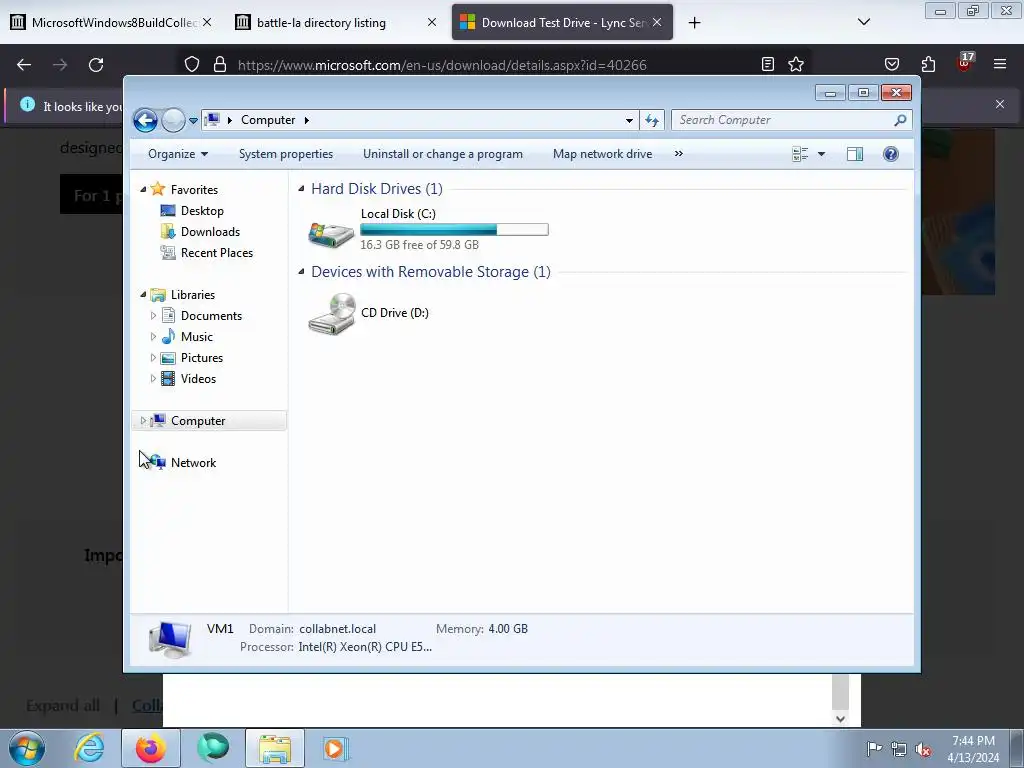Click the muted volume tray icon
This screenshot has height=768, width=1024.
click(x=923, y=750)
